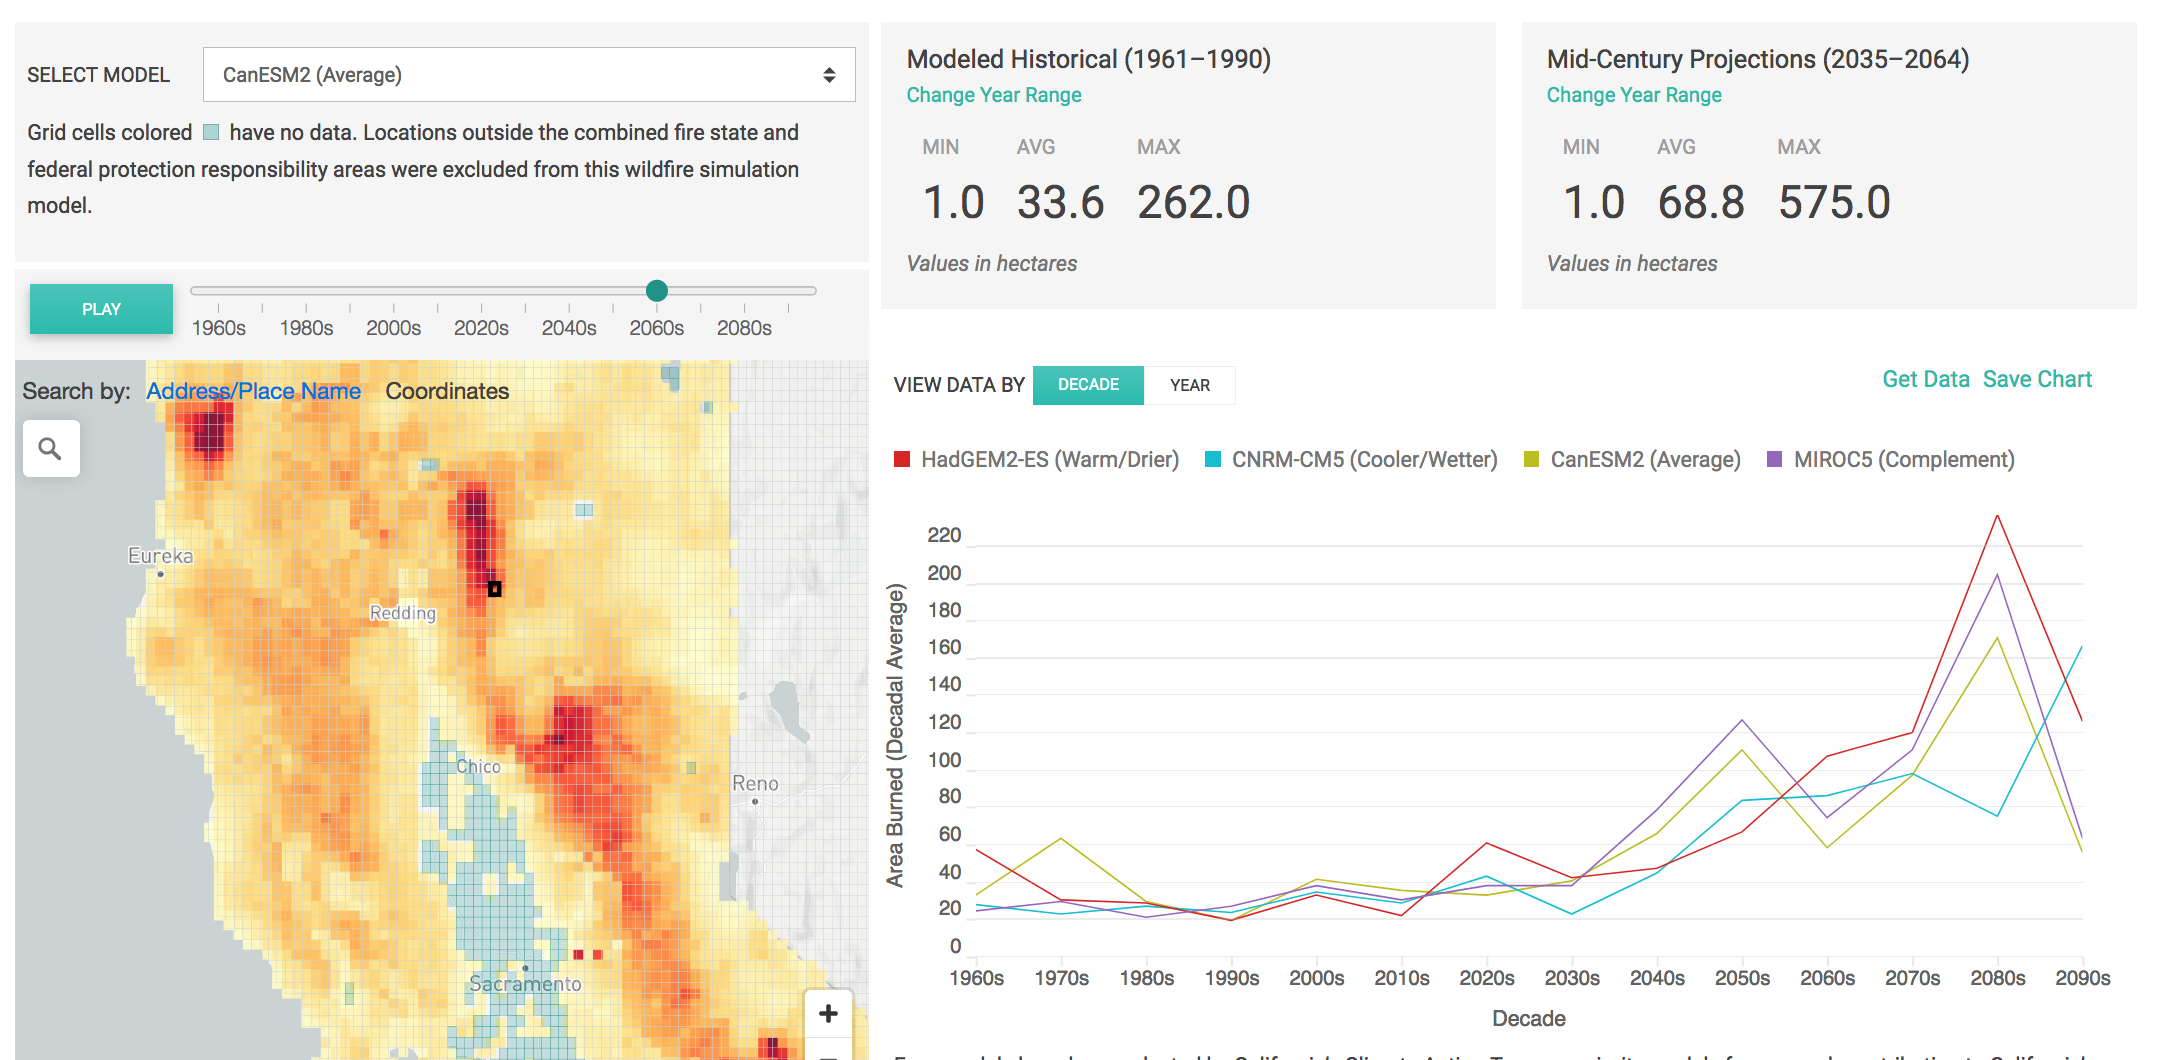Click the 2040s label on decade slider
The width and height of the screenshot is (2160, 1060).
[x=569, y=328]
